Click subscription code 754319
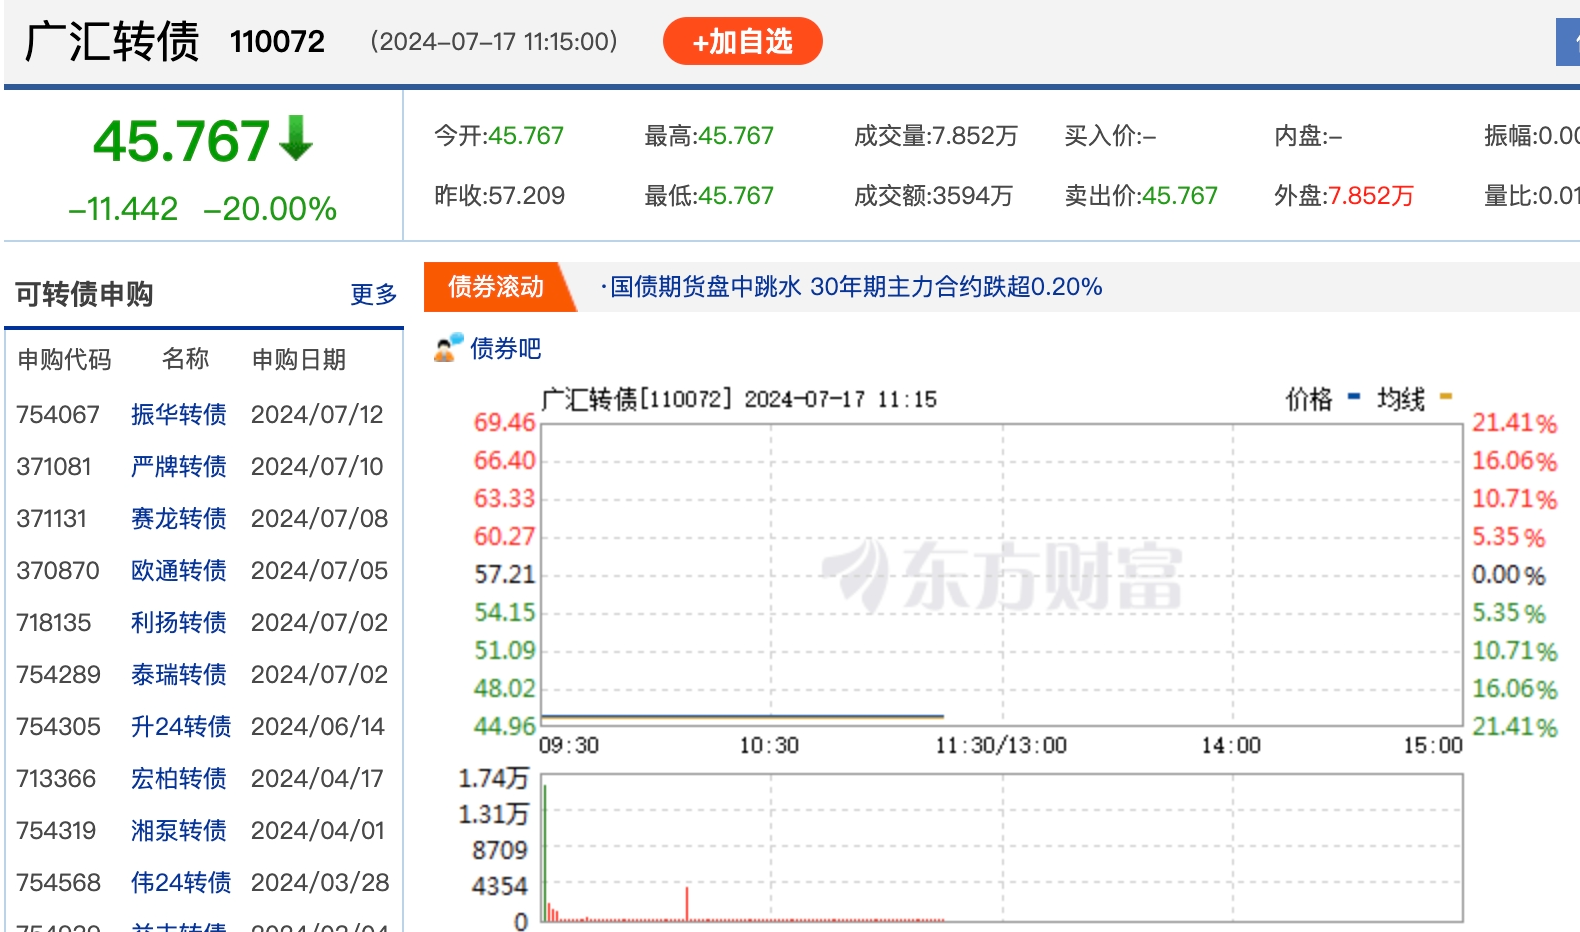1580x932 pixels. coord(56,830)
